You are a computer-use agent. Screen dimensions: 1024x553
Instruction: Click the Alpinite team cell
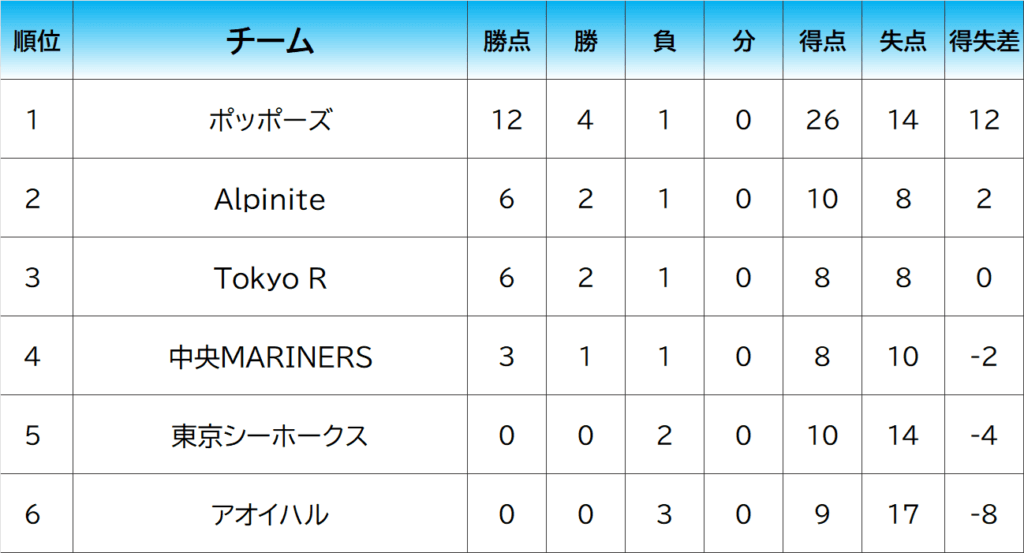tap(270, 199)
